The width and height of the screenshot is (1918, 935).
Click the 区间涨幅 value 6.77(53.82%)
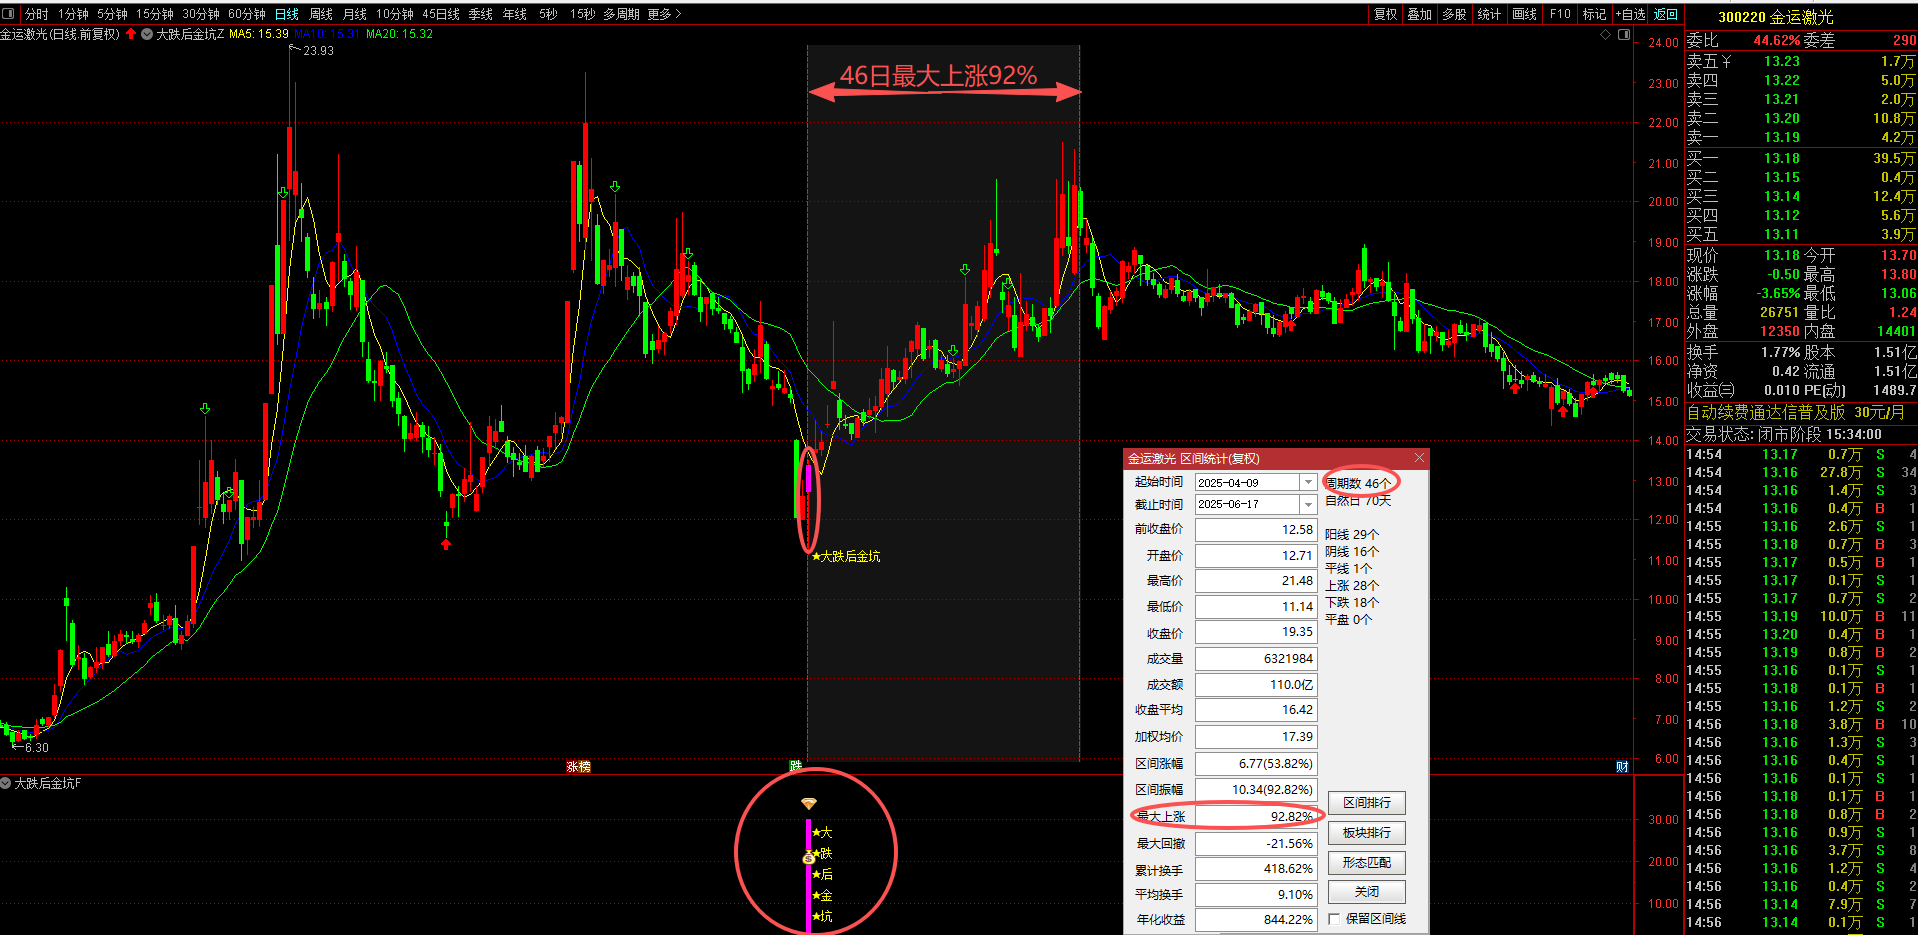pos(1256,763)
